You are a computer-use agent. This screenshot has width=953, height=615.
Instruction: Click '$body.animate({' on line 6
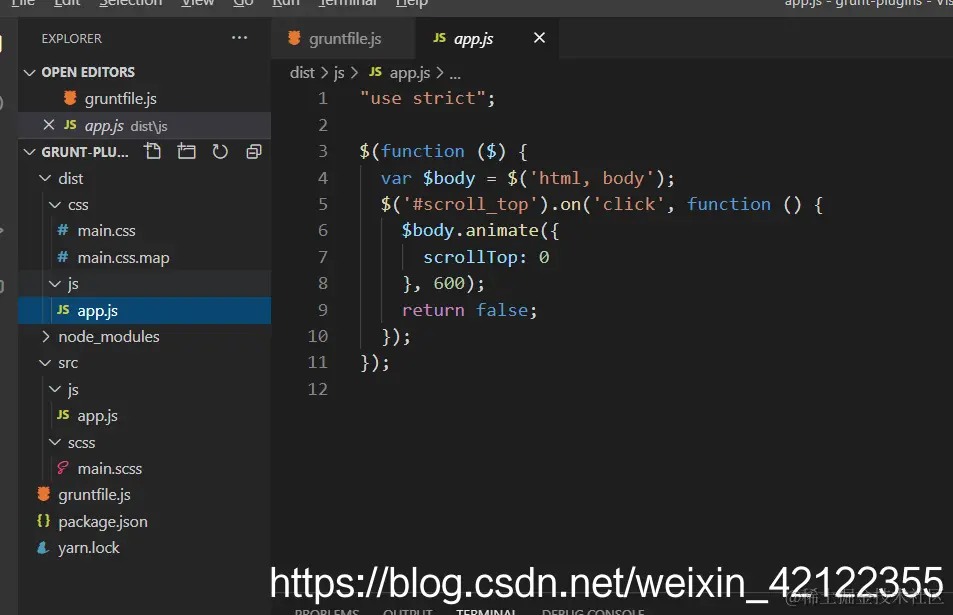pyautogui.click(x=480, y=230)
